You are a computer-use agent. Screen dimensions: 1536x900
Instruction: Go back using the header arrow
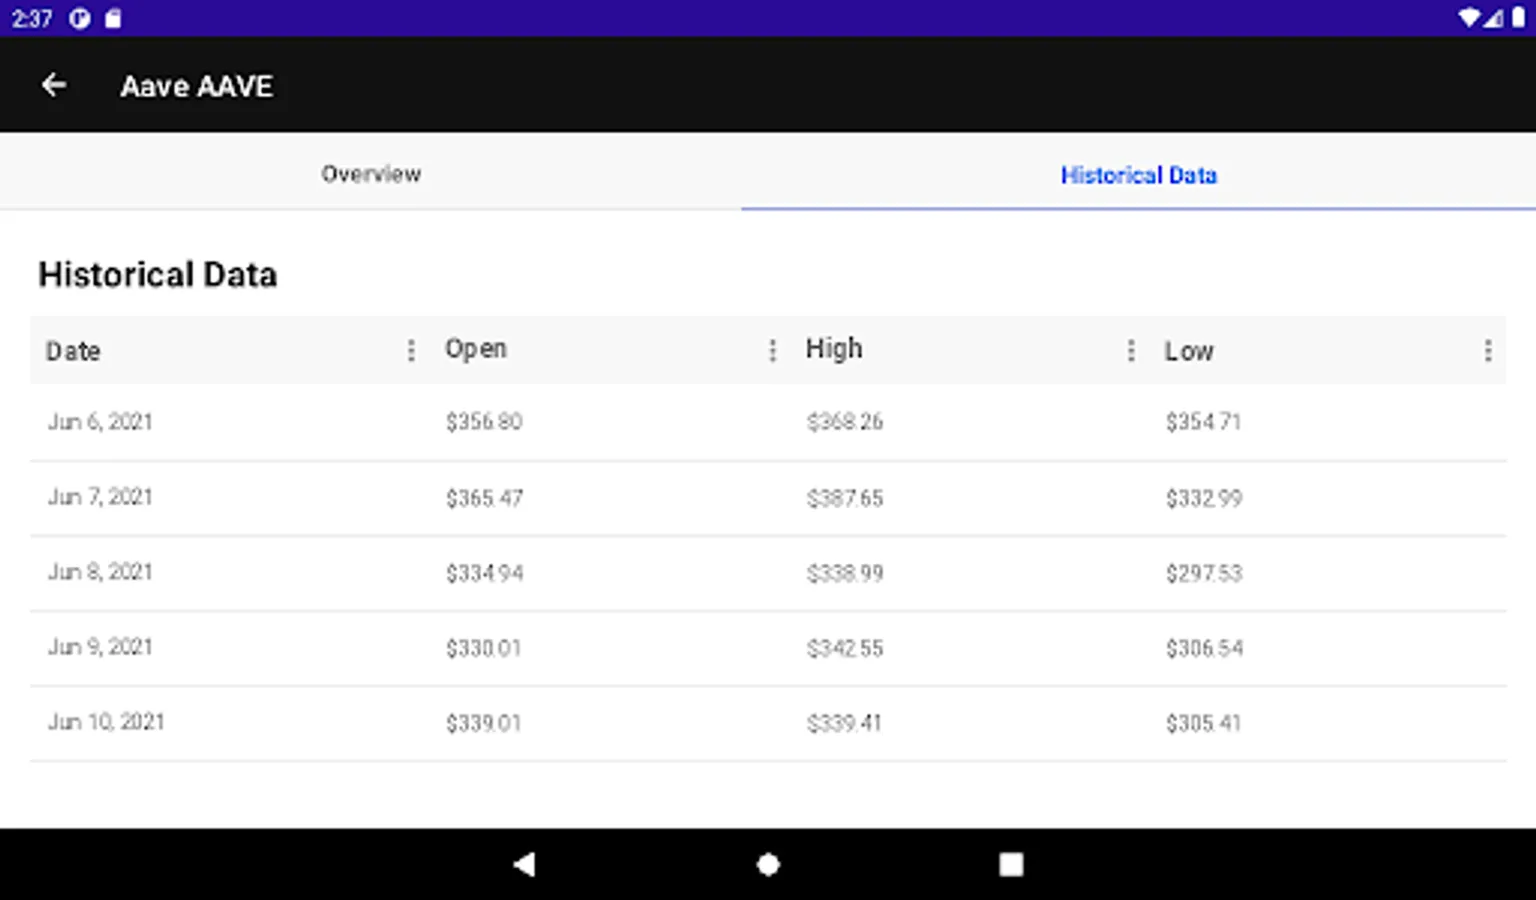54,86
